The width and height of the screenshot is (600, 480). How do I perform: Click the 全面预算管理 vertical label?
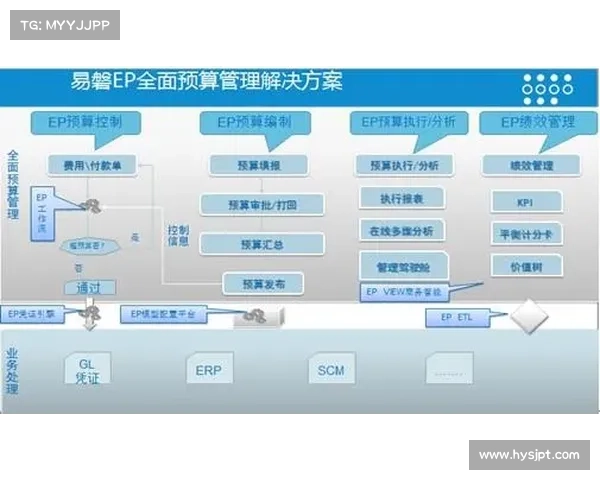point(13,185)
